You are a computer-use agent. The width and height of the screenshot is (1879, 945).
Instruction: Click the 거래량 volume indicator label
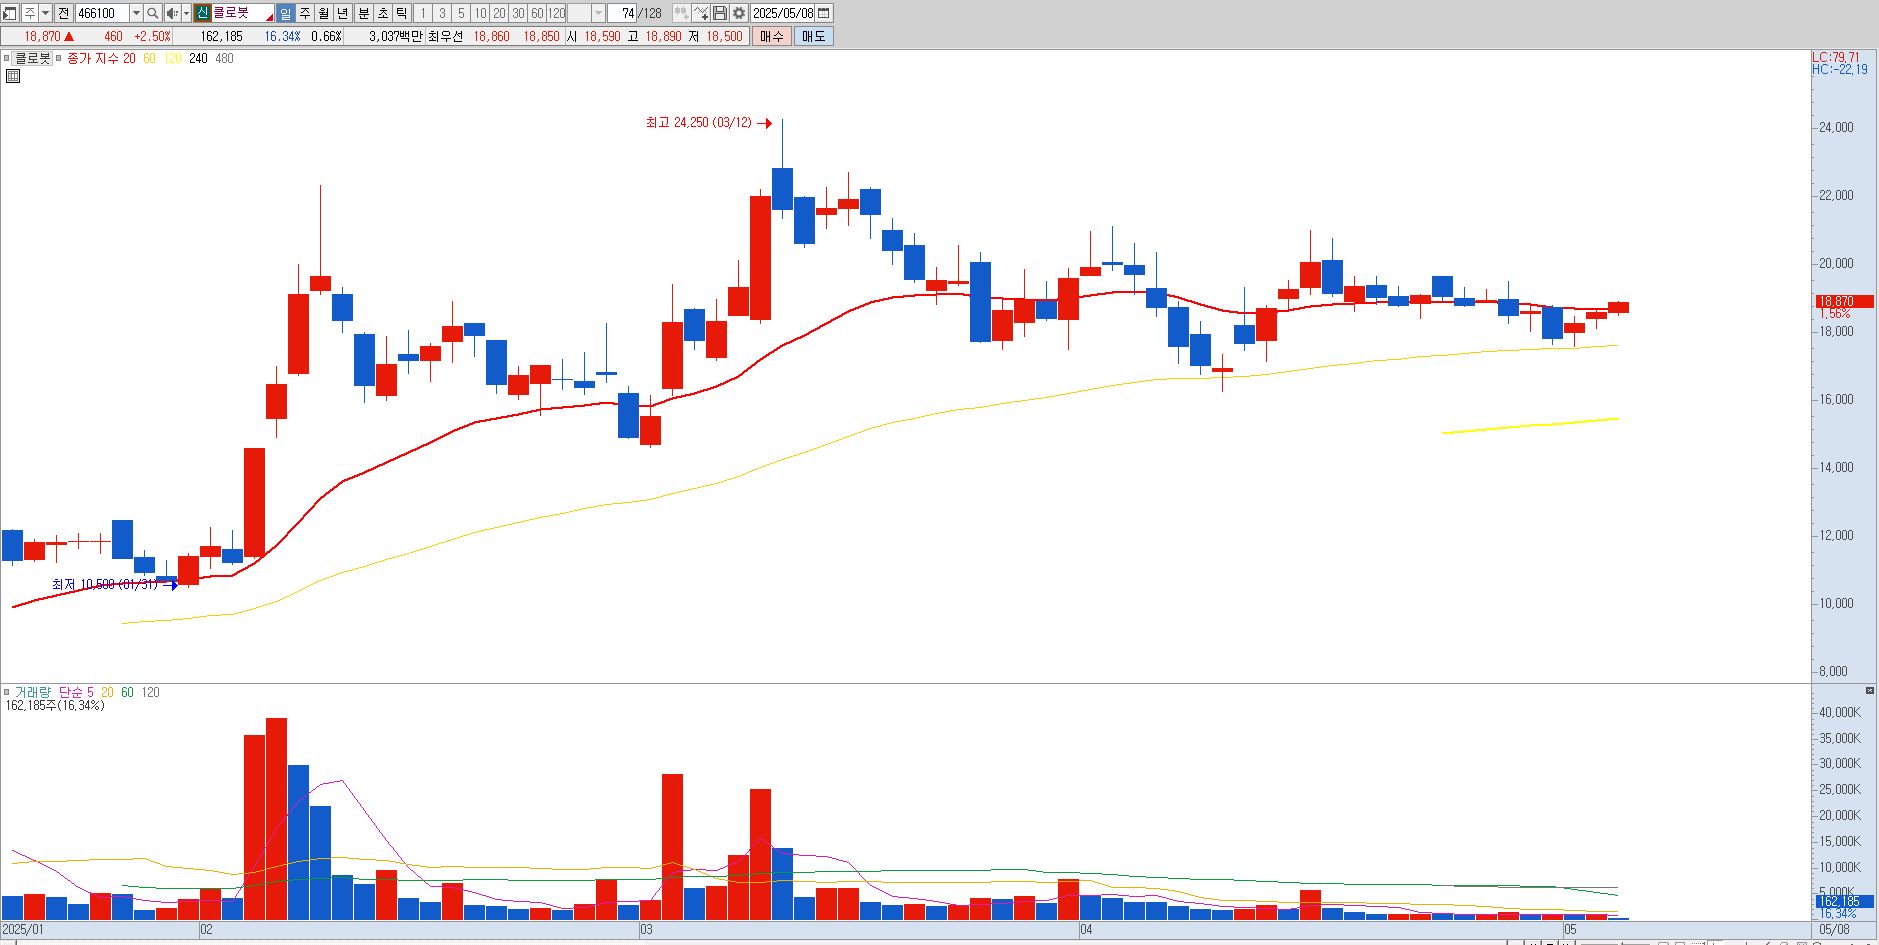coord(34,692)
